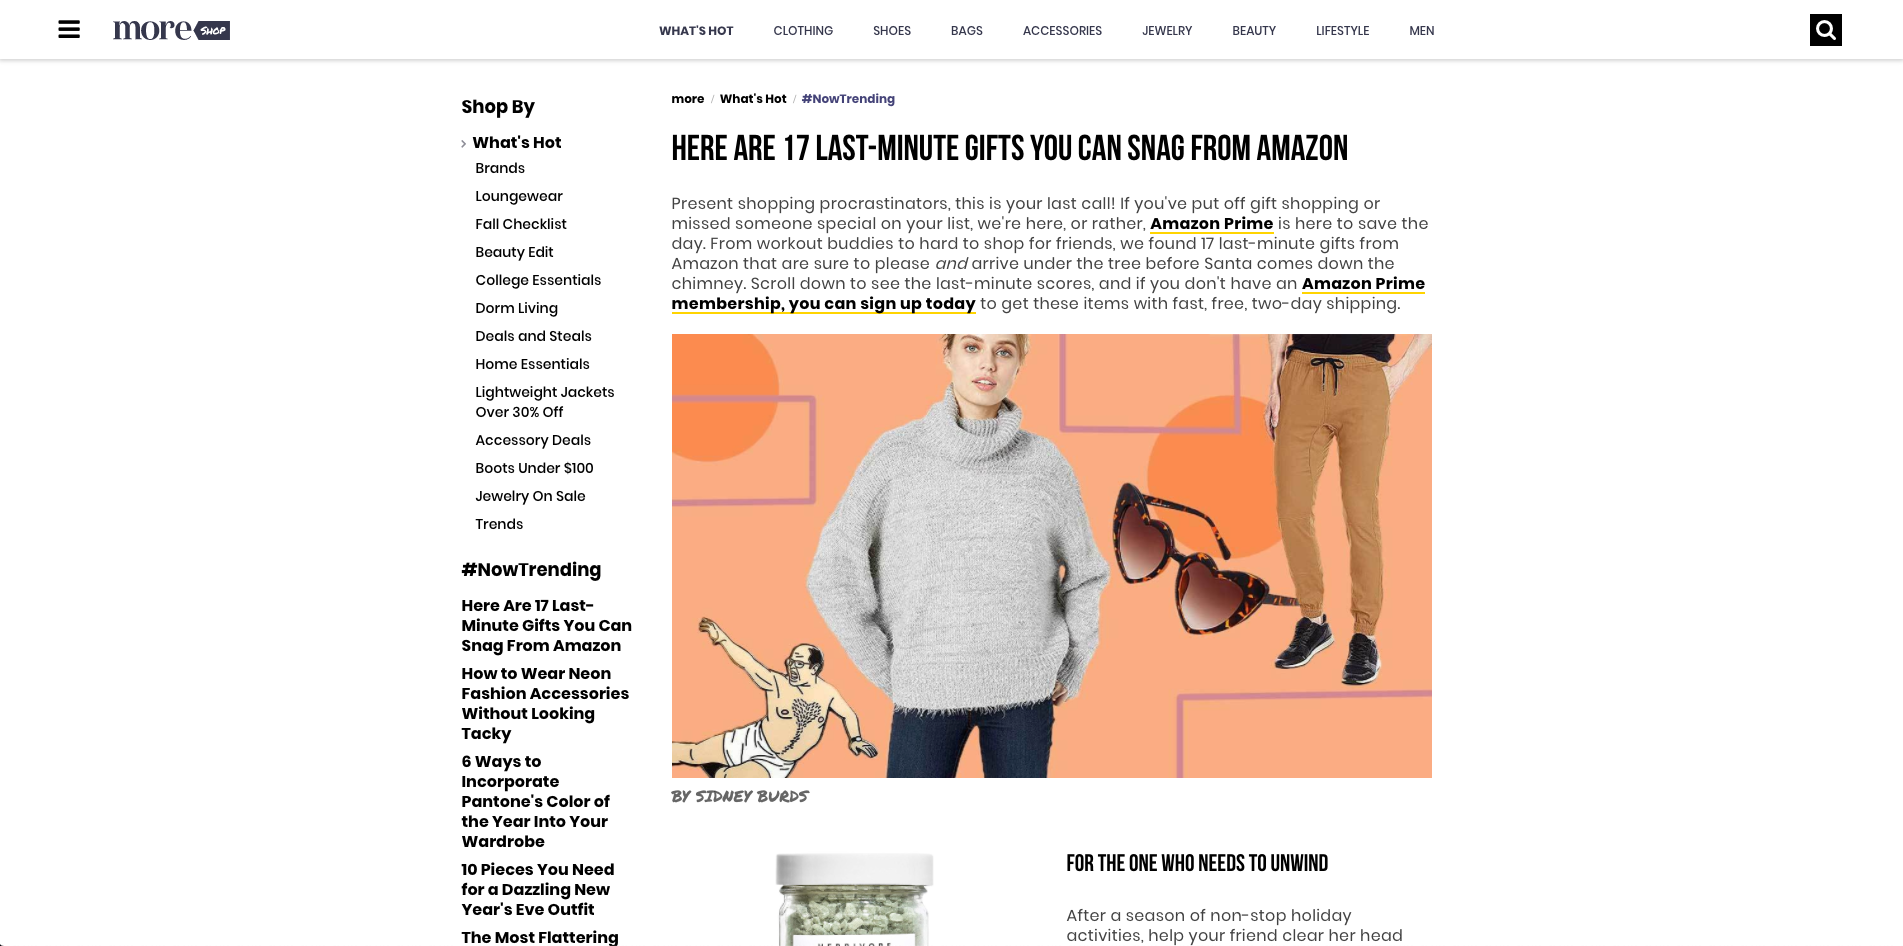The image size is (1903, 946).
Task: Click the more Shop logo
Action: point(171,30)
